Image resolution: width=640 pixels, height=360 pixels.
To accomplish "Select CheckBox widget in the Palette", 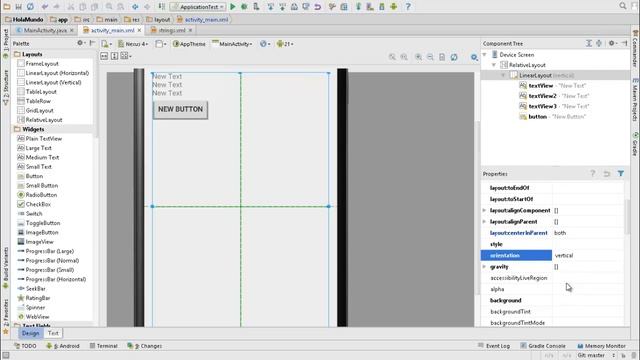I will click(34, 204).
